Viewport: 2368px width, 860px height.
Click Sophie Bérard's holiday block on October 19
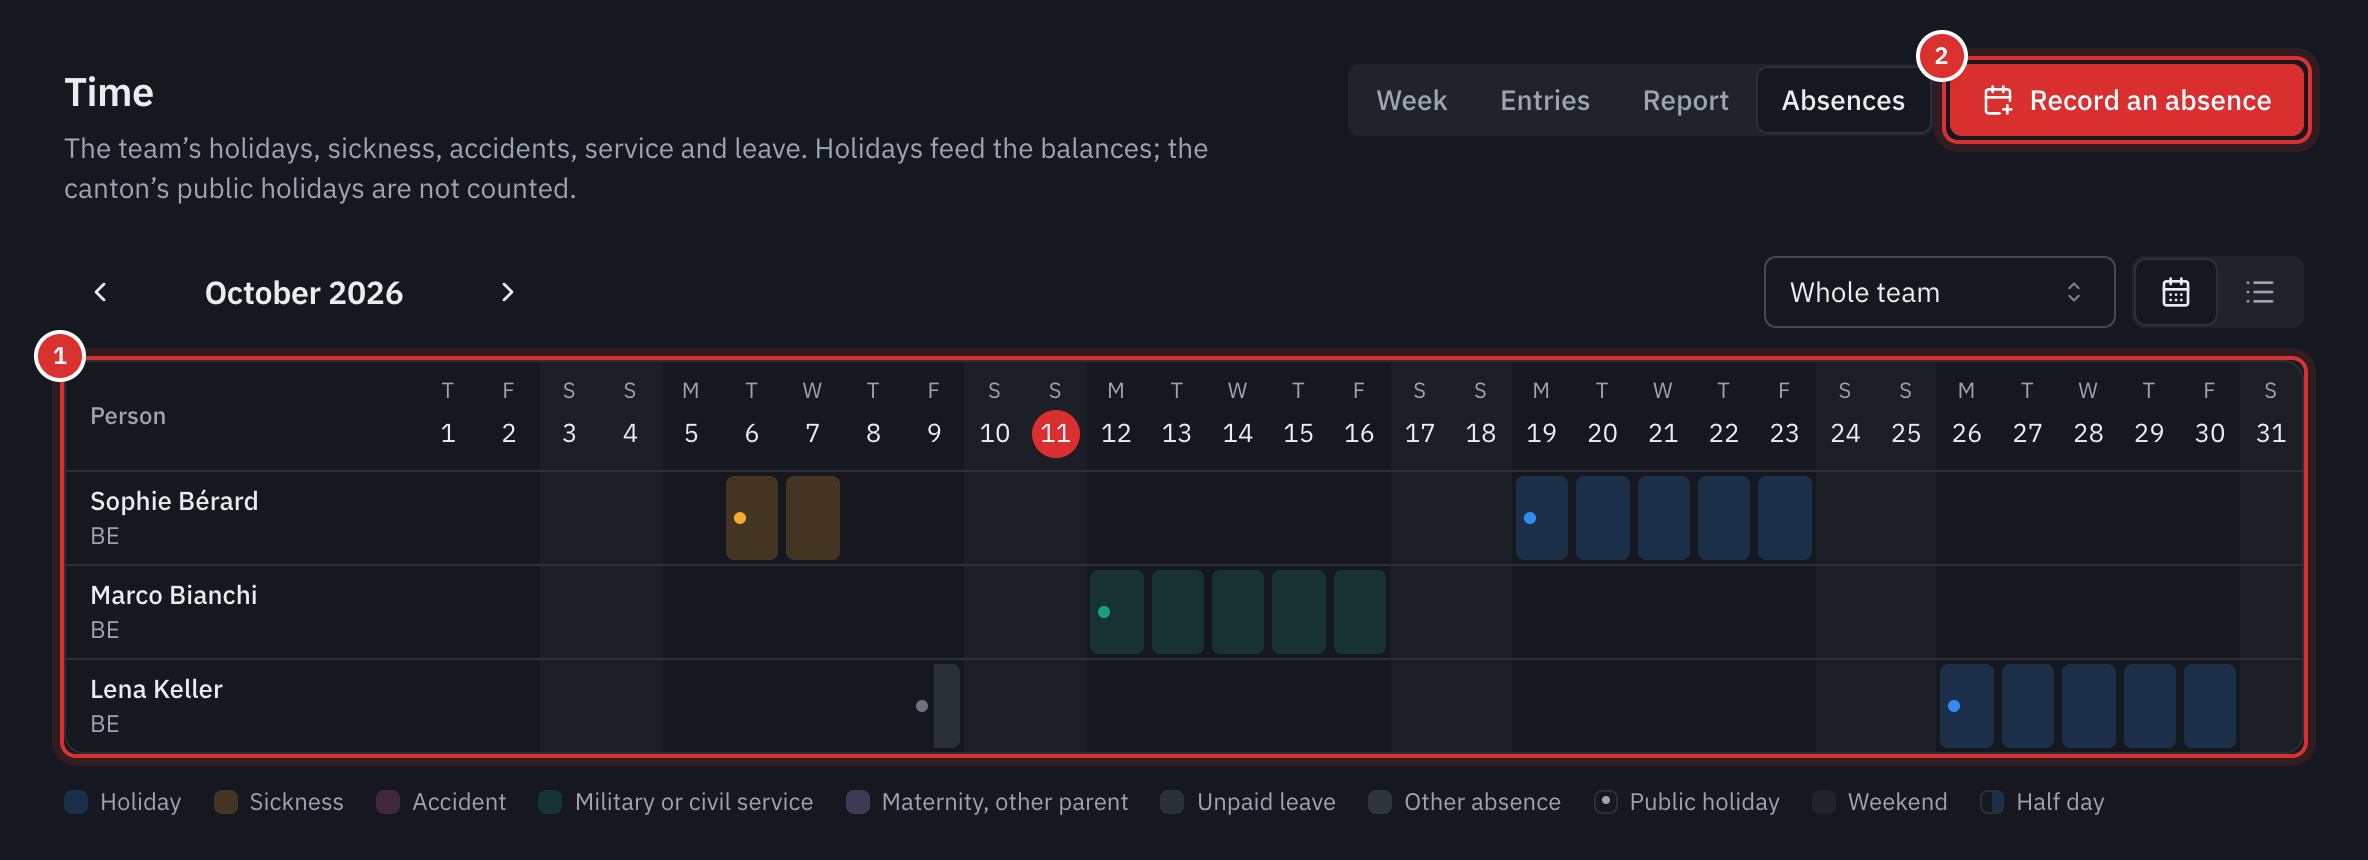pos(1542,518)
